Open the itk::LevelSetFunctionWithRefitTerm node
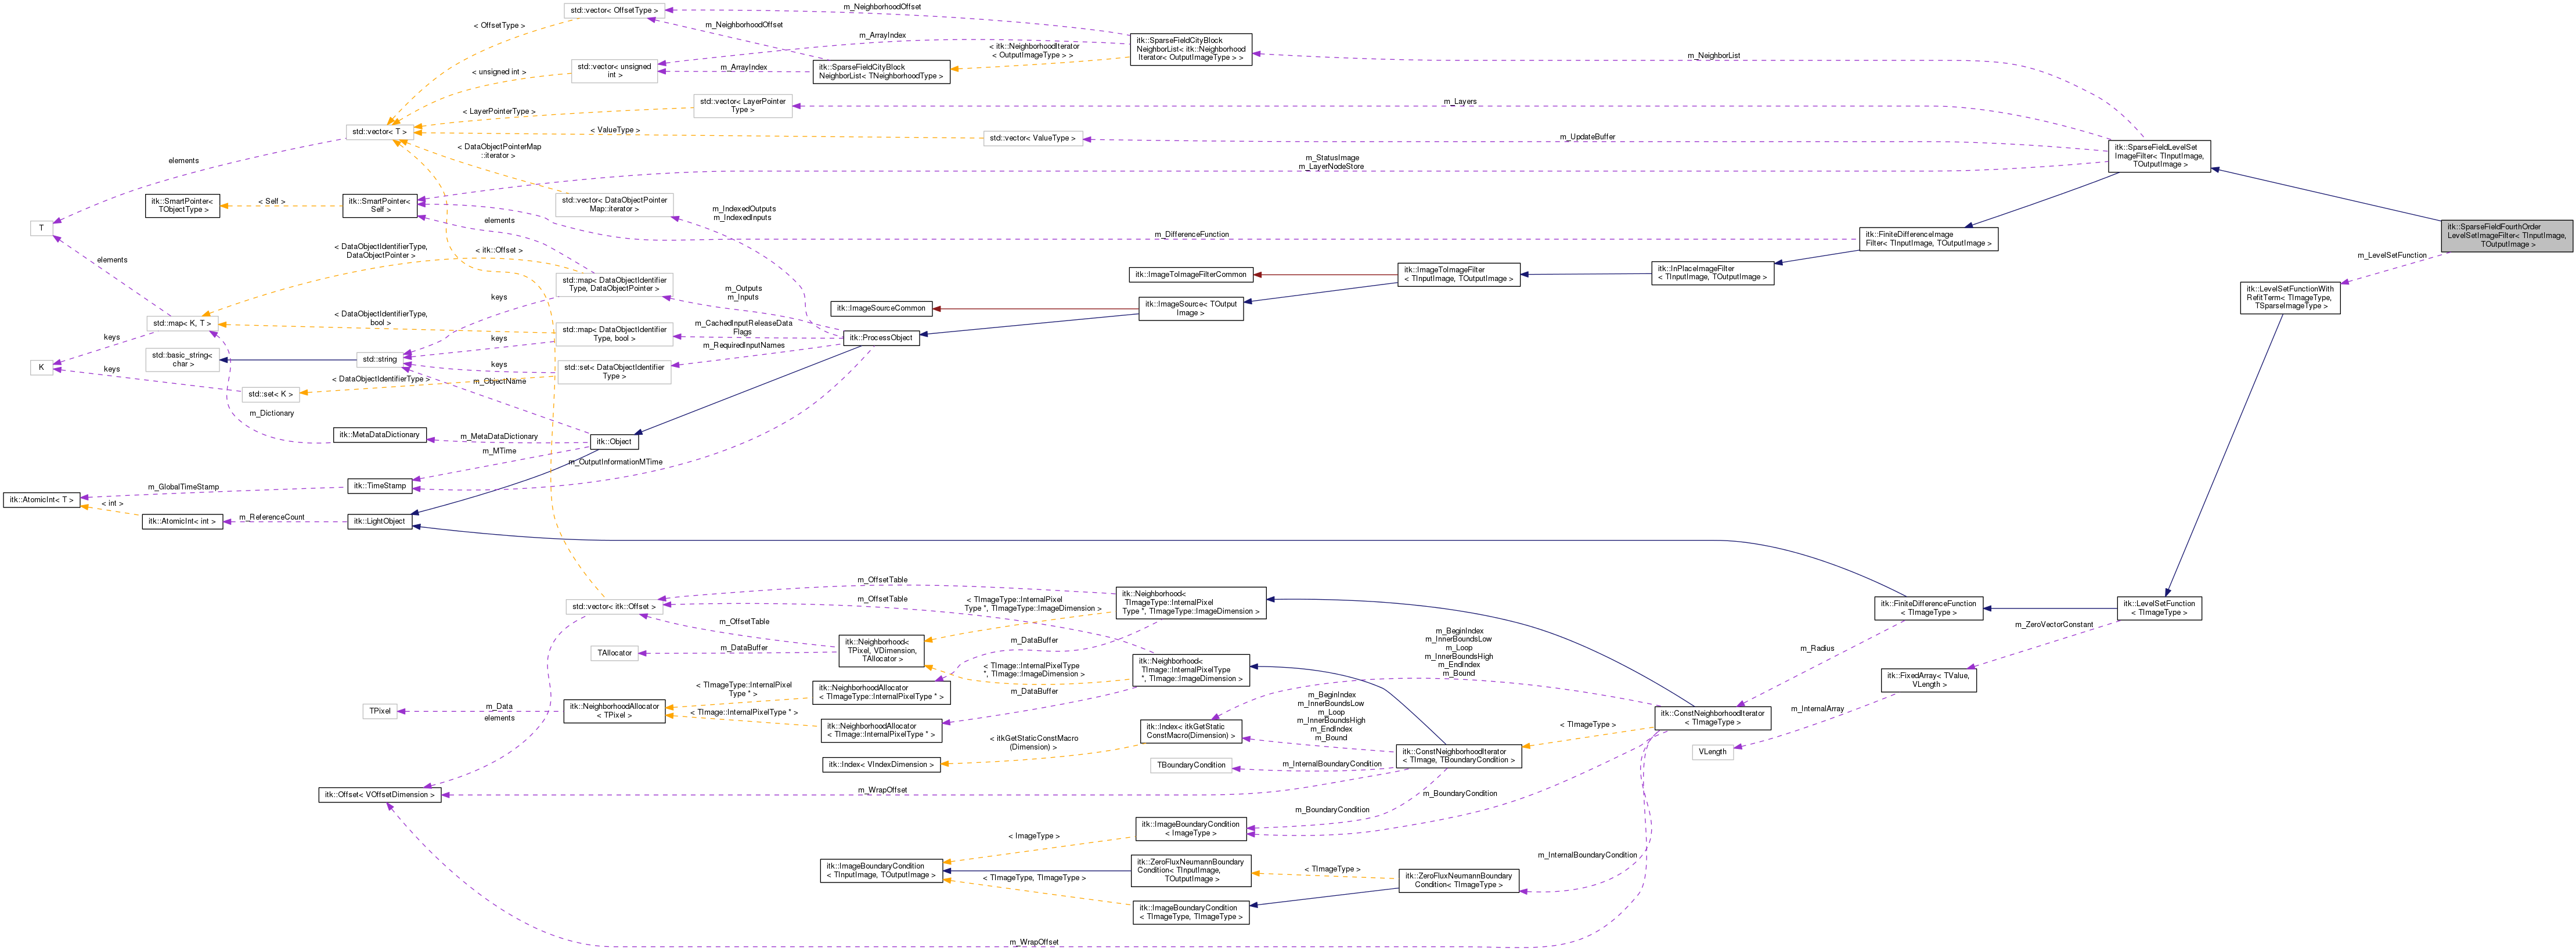The height and width of the screenshot is (951, 2576). (2289, 297)
